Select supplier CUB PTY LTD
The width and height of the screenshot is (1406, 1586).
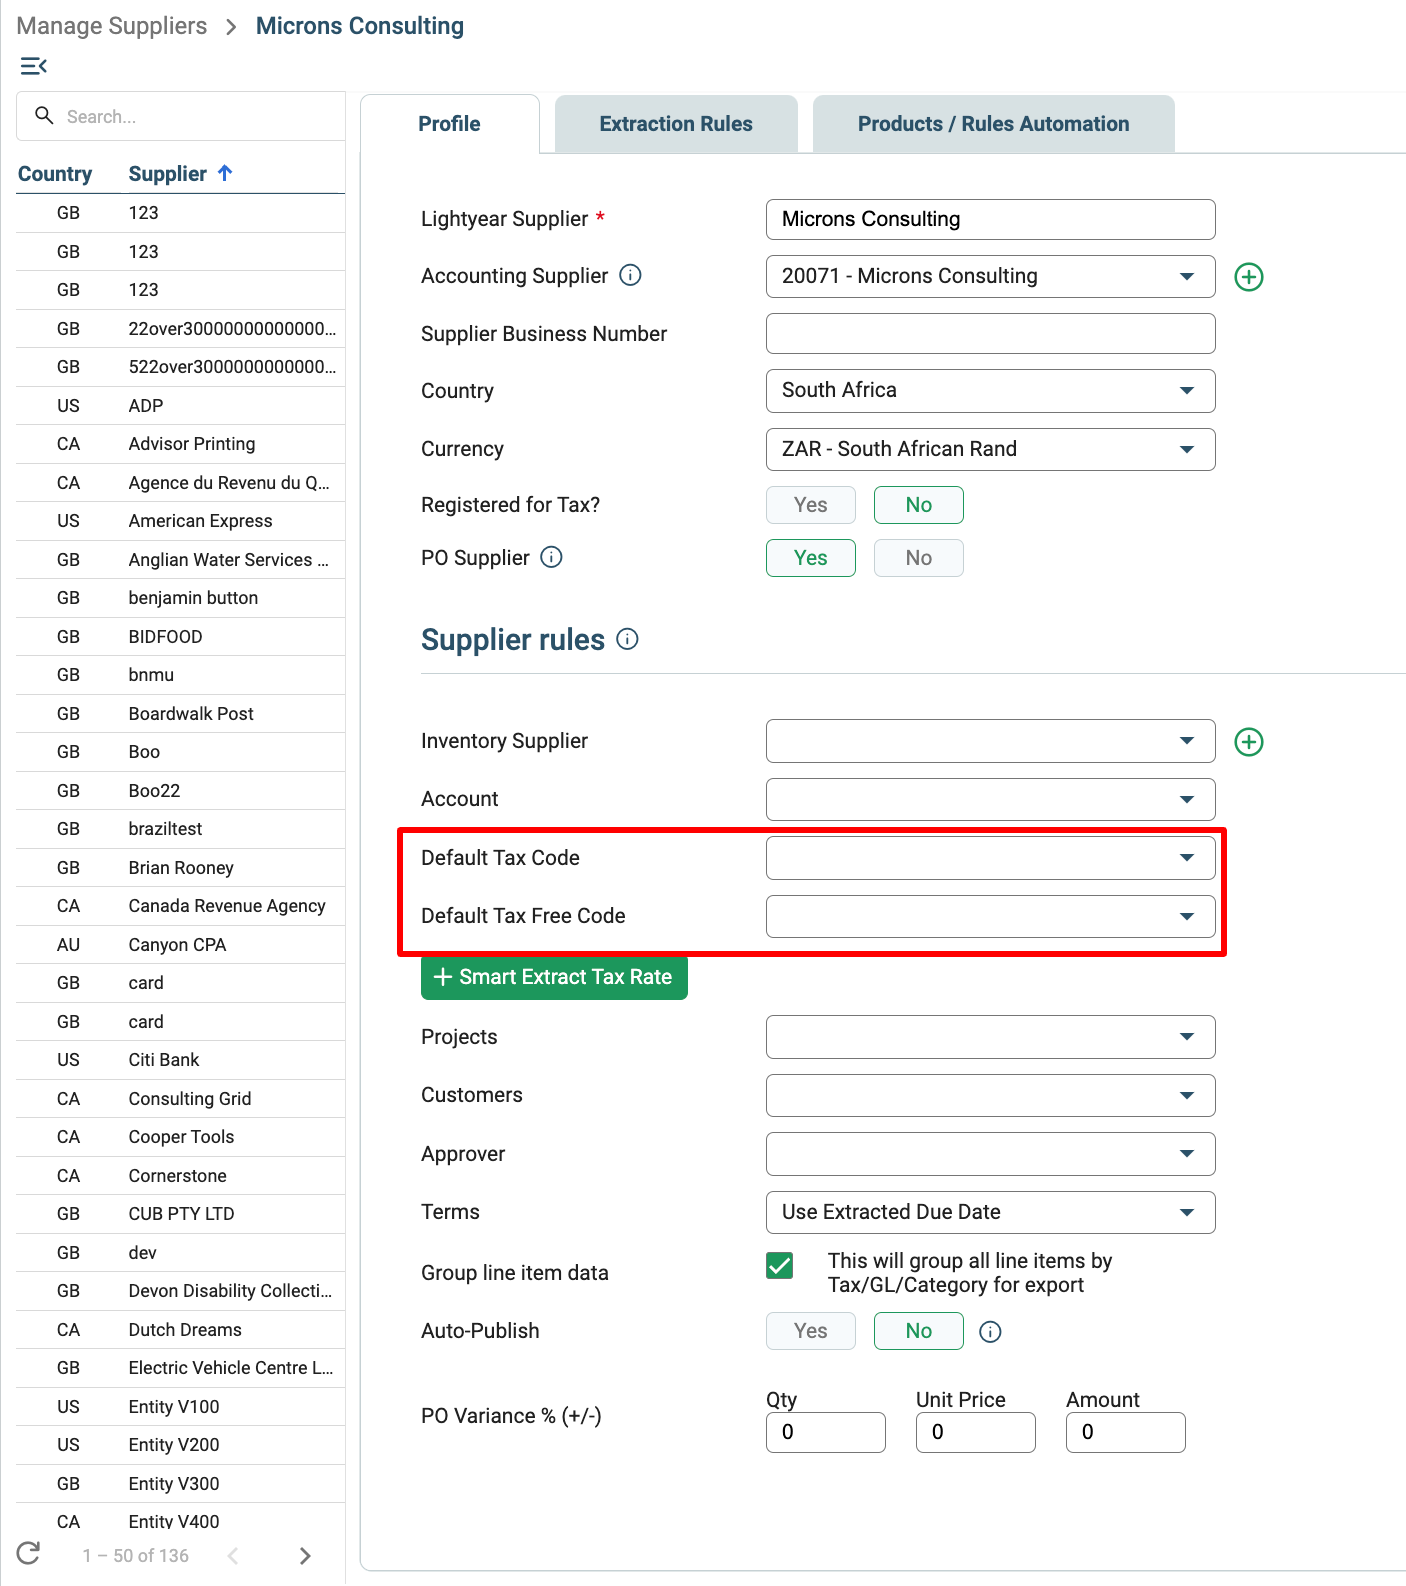181,1214
